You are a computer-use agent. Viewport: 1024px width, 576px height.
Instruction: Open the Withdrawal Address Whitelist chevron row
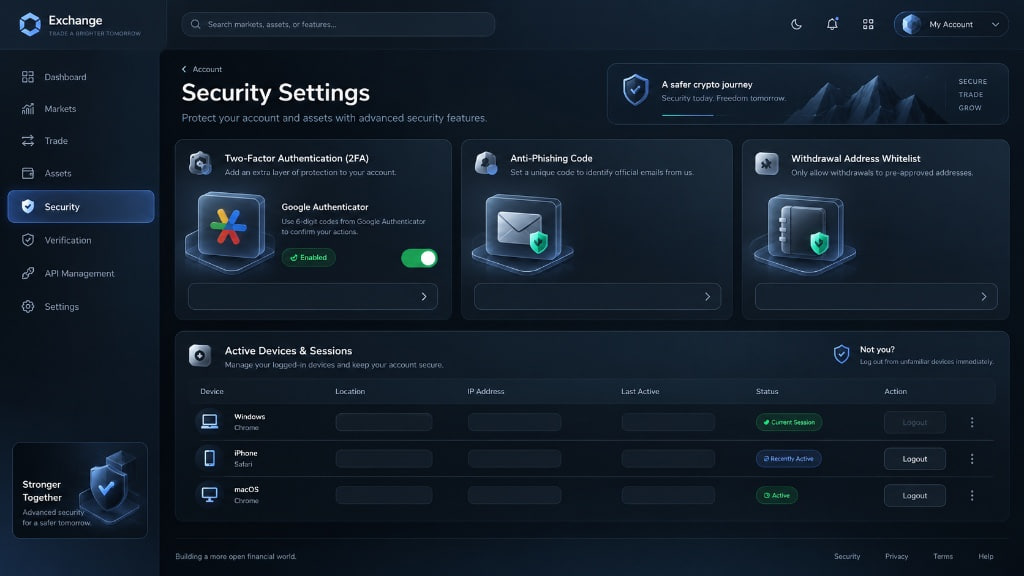point(876,296)
